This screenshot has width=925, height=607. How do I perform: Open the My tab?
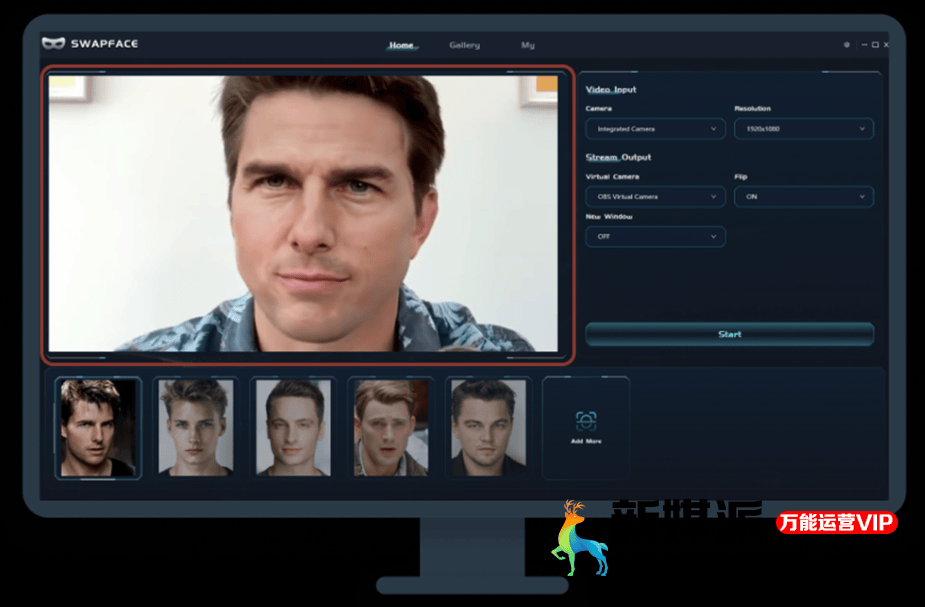pyautogui.click(x=527, y=45)
